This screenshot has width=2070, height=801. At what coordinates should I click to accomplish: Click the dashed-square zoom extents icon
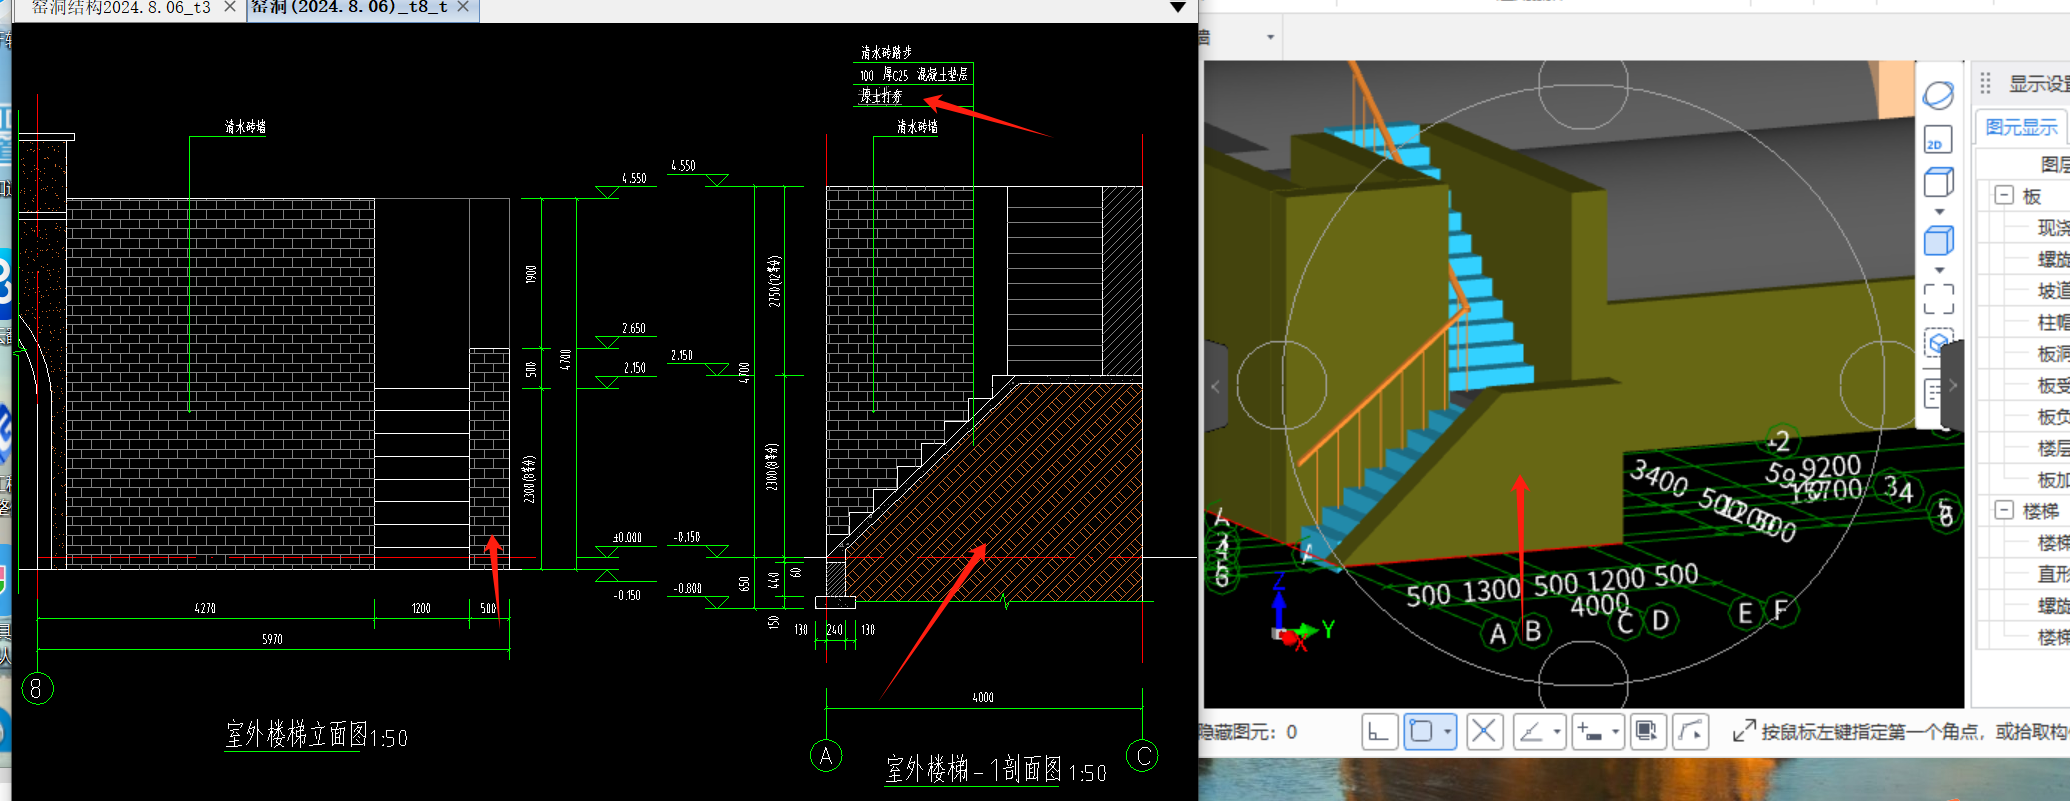(x=1938, y=299)
